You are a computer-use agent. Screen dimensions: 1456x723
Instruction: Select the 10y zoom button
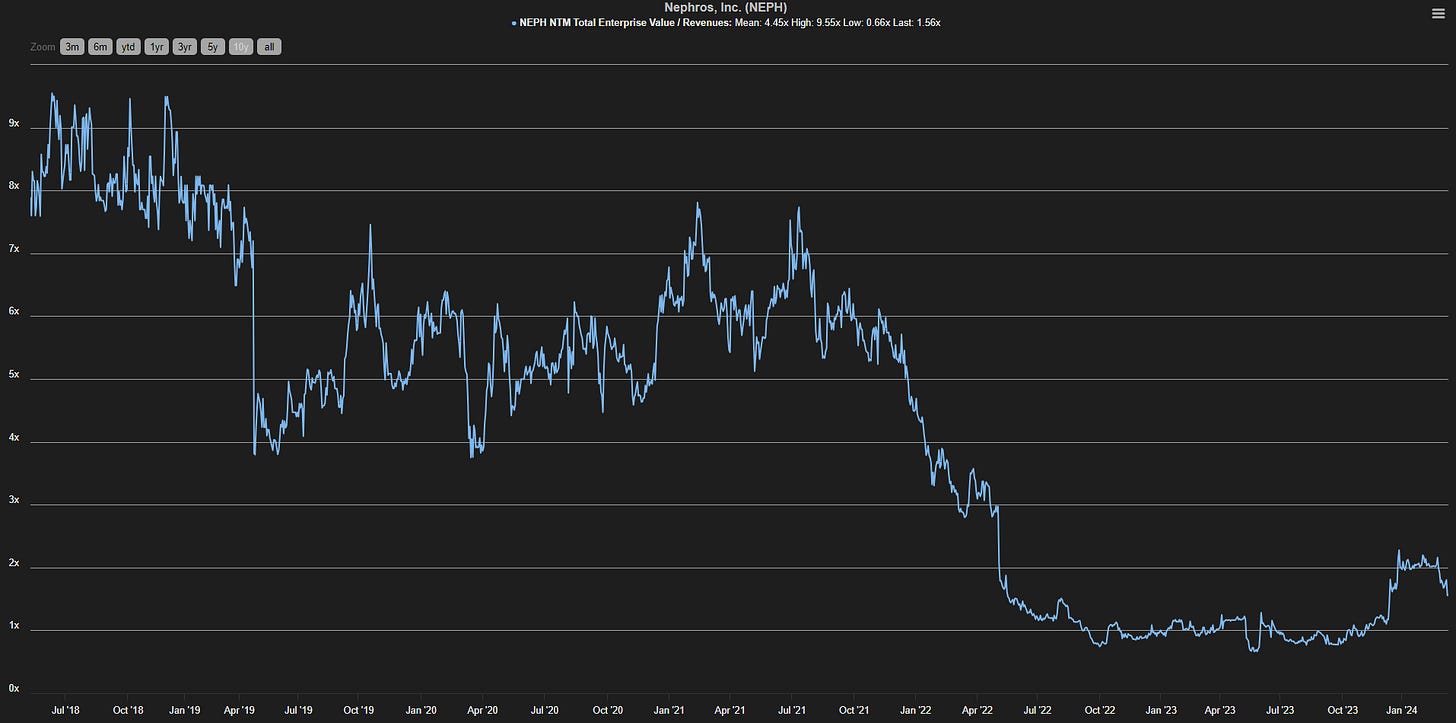(x=241, y=46)
